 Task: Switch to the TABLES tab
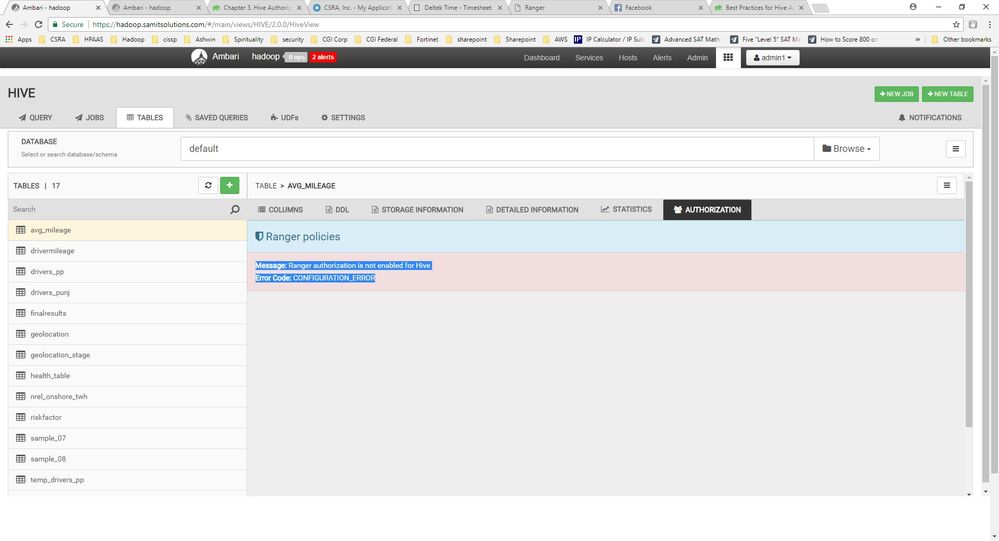145,118
